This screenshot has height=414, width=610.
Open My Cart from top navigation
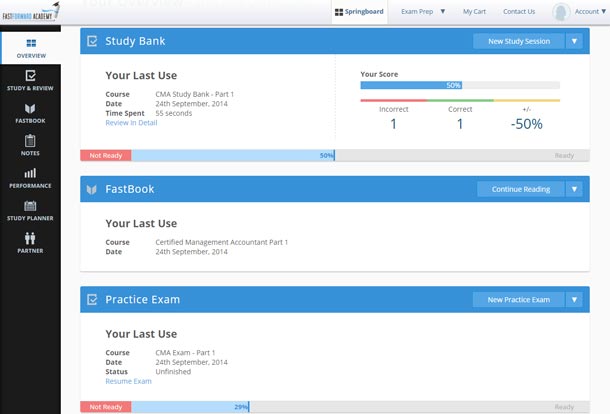474,12
